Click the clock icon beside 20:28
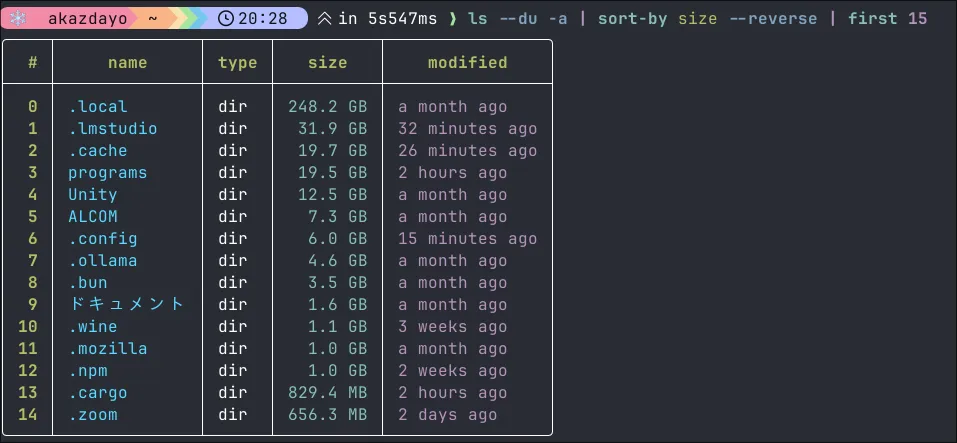The image size is (957, 443). (x=227, y=18)
